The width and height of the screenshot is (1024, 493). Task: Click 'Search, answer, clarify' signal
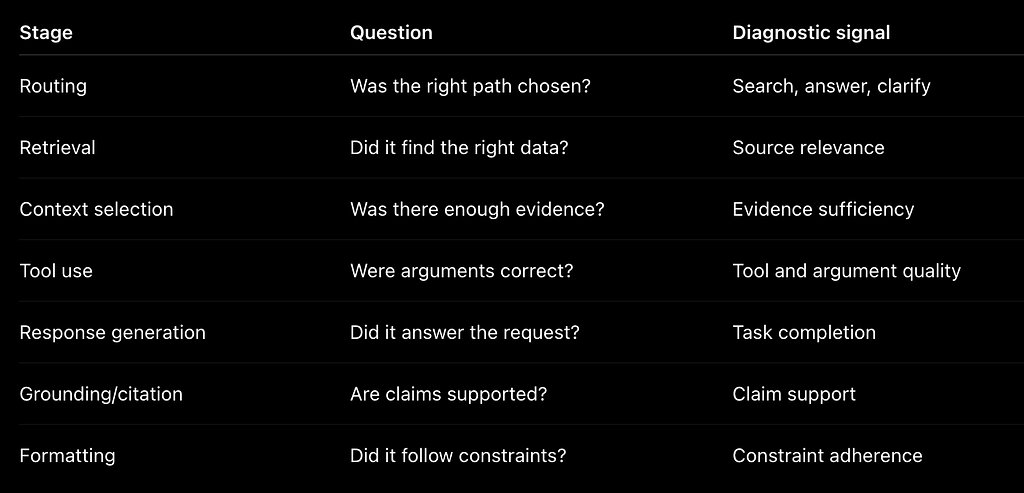[x=831, y=86]
